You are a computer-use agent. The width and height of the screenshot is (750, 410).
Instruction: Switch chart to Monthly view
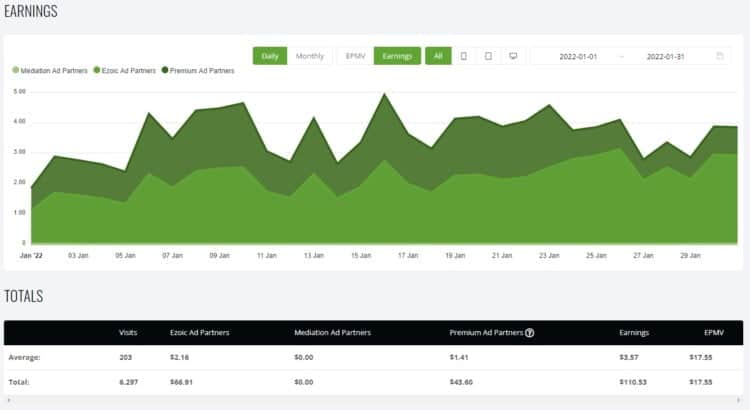[310, 56]
